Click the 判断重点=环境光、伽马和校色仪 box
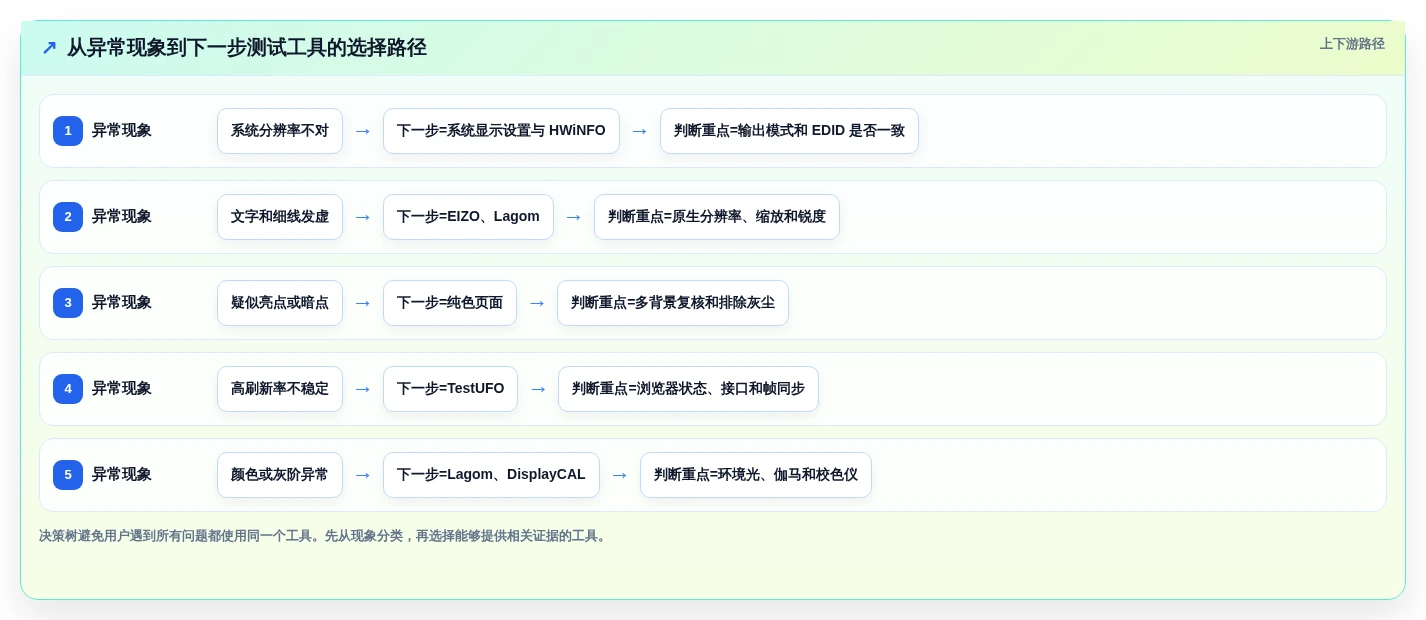The image size is (1426, 620). click(x=756, y=475)
